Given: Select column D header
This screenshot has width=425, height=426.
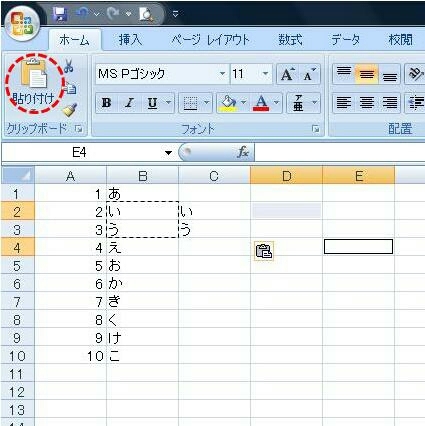Looking at the screenshot, I should click(x=286, y=176).
